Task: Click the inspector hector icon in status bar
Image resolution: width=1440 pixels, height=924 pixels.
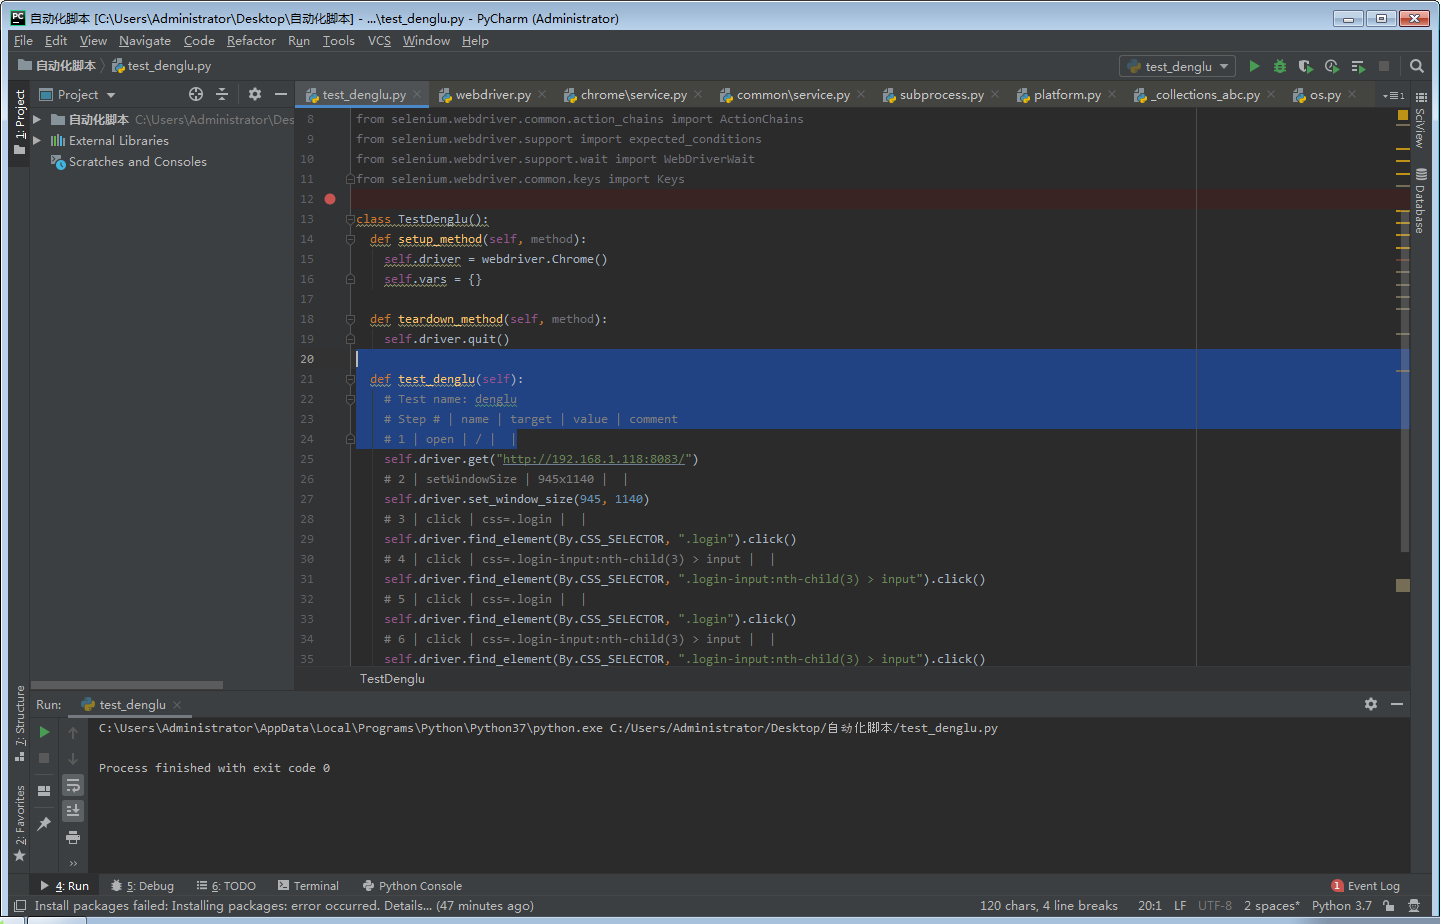Action: pyautogui.click(x=1414, y=906)
